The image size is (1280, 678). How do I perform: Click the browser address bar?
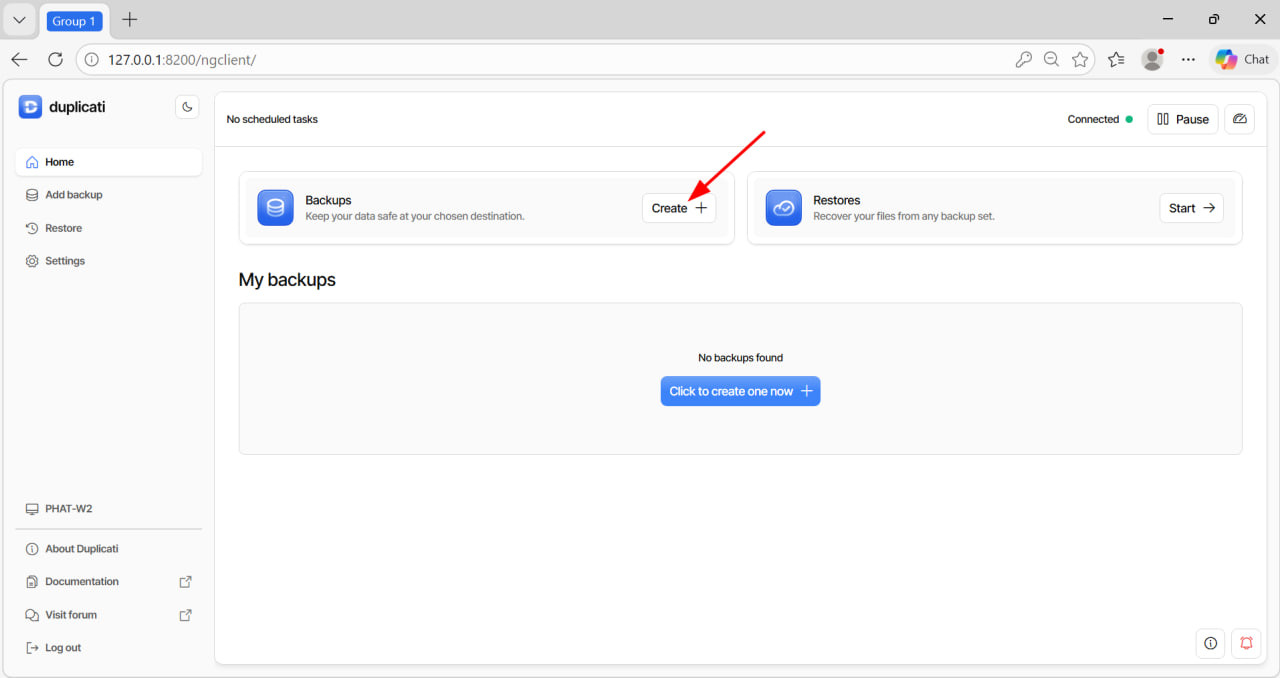(x=550, y=60)
